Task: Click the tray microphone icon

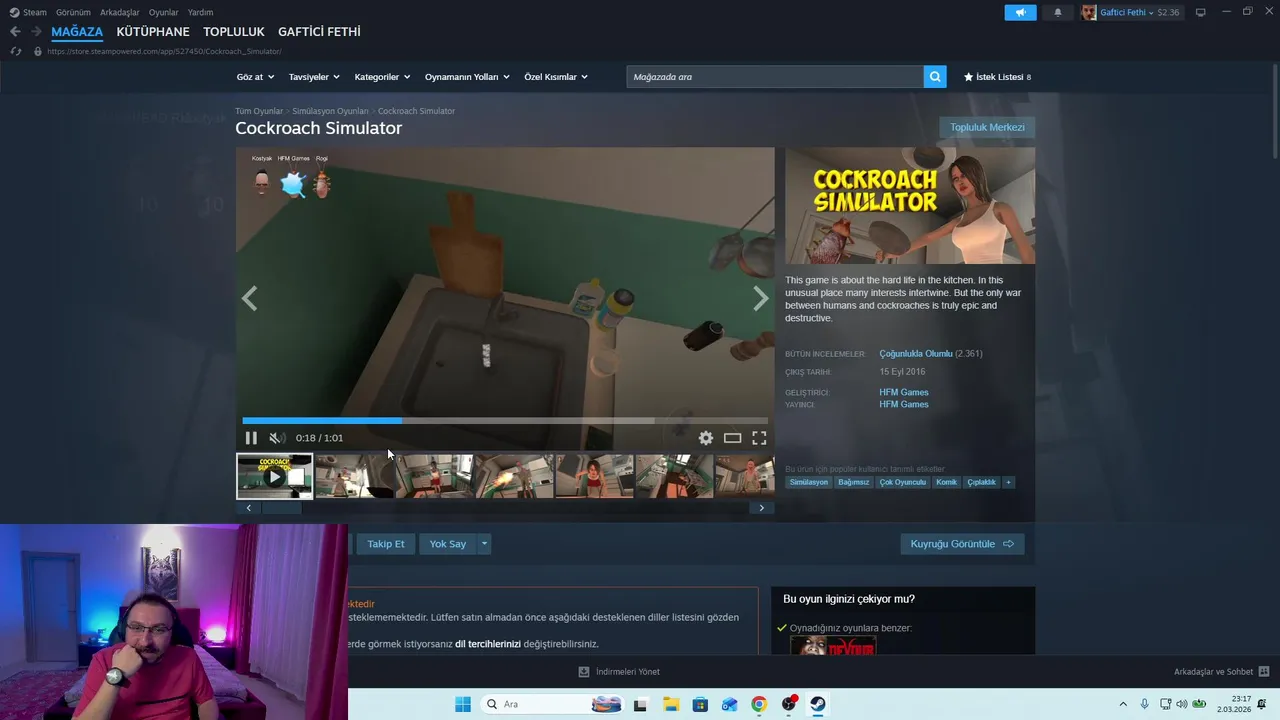Action: coord(1145,704)
